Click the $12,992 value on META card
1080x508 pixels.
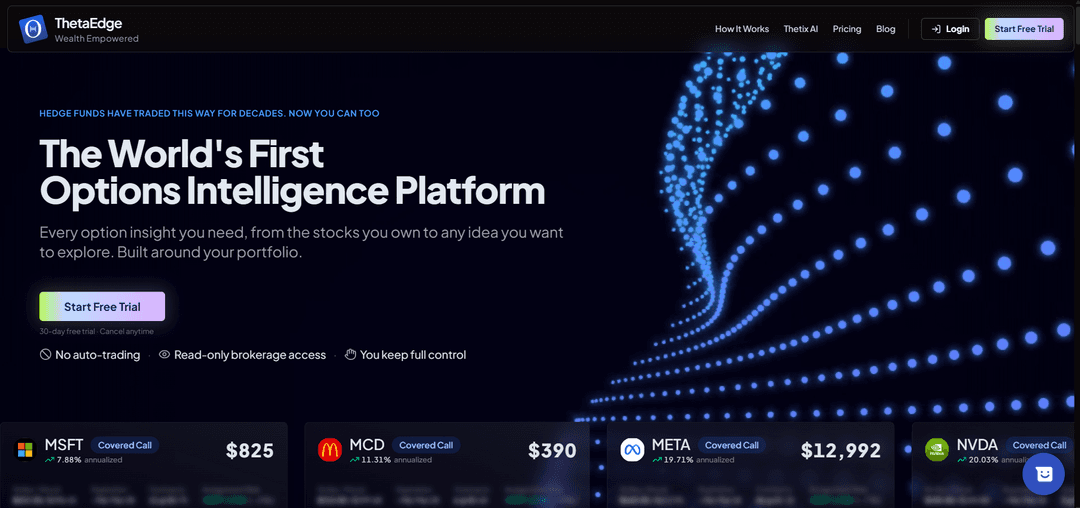click(841, 451)
